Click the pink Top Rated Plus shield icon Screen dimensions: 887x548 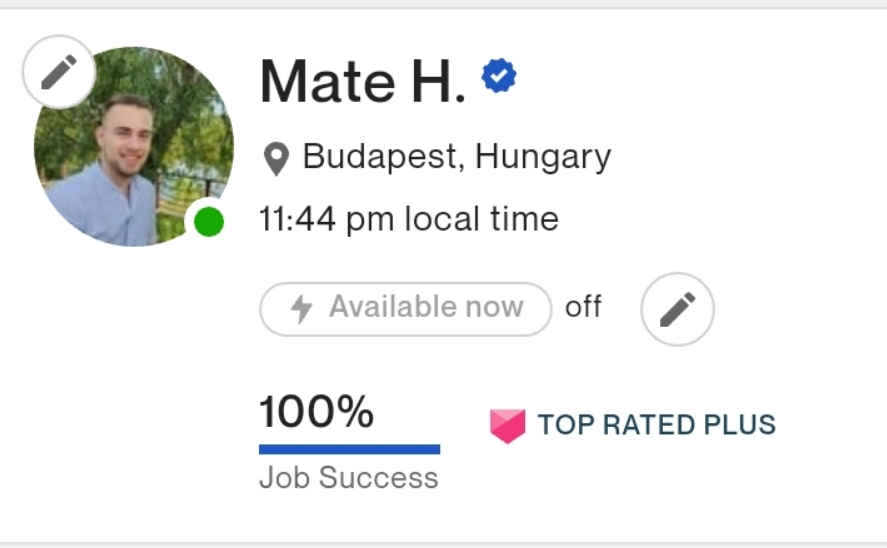pyautogui.click(x=507, y=425)
